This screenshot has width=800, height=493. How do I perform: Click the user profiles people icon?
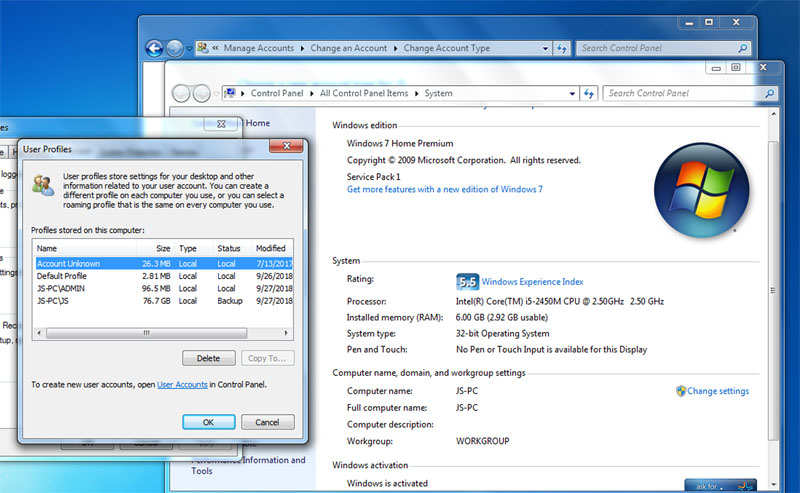point(43,185)
